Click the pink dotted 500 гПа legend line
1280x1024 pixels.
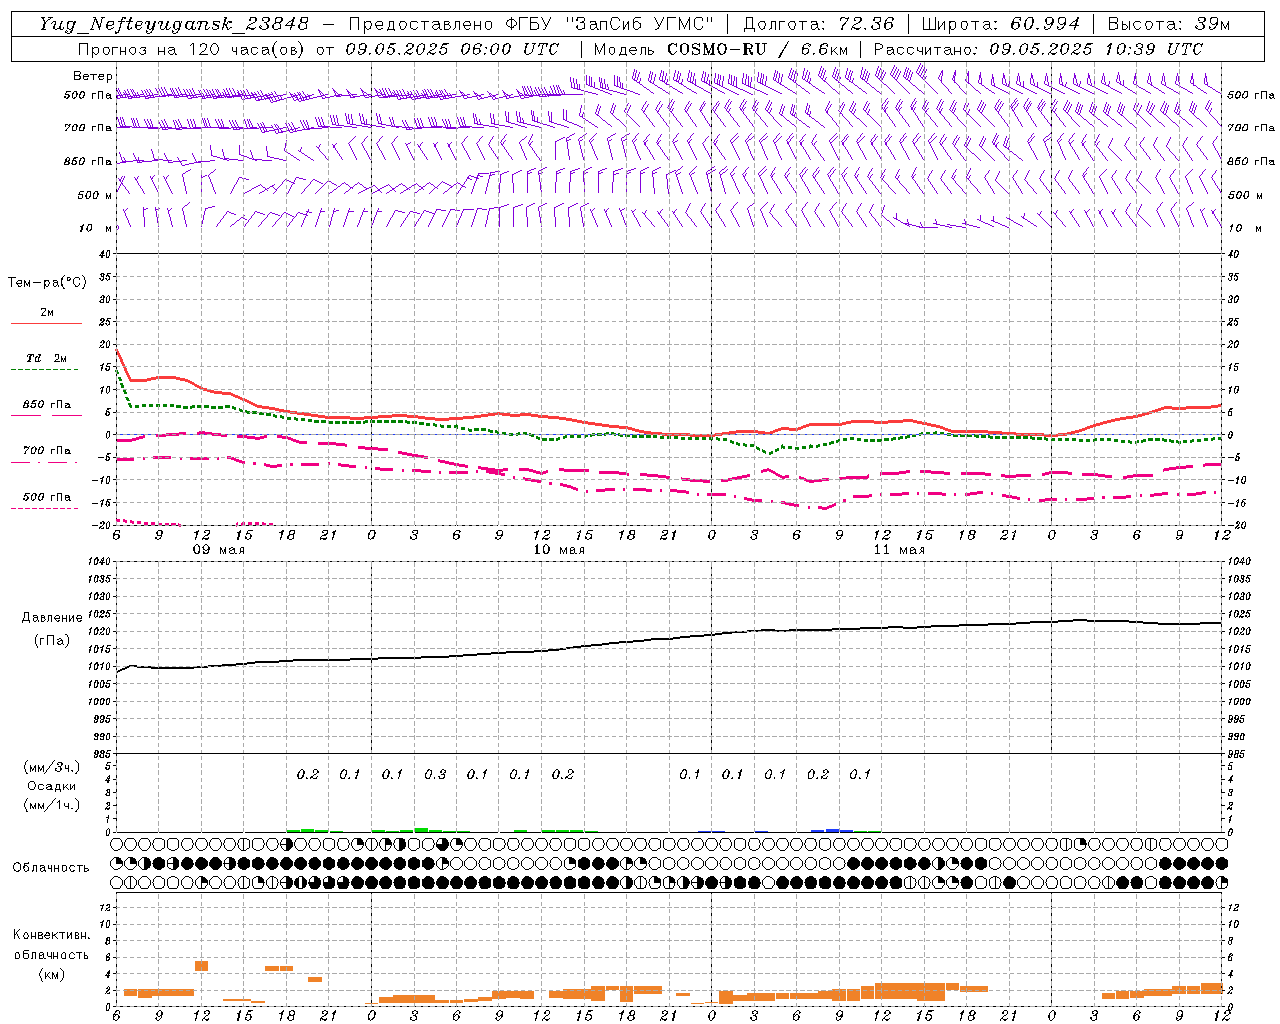44,508
